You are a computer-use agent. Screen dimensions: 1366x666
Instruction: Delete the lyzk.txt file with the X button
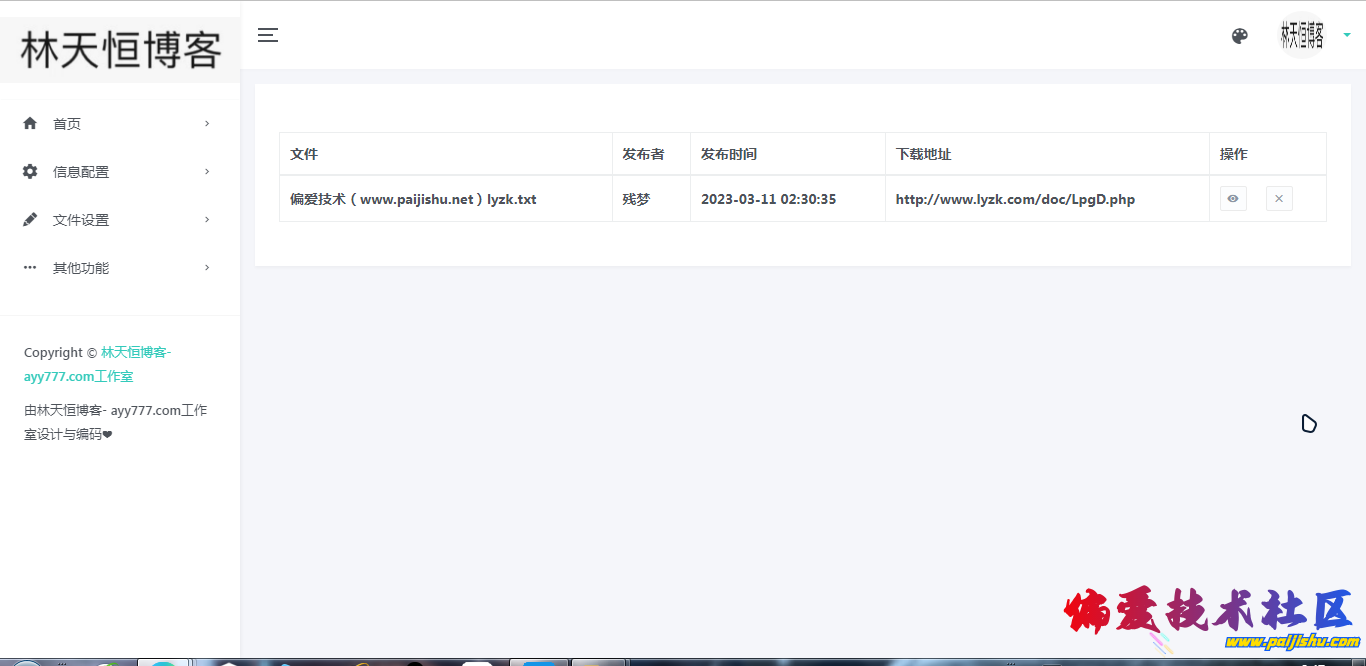click(x=1279, y=199)
